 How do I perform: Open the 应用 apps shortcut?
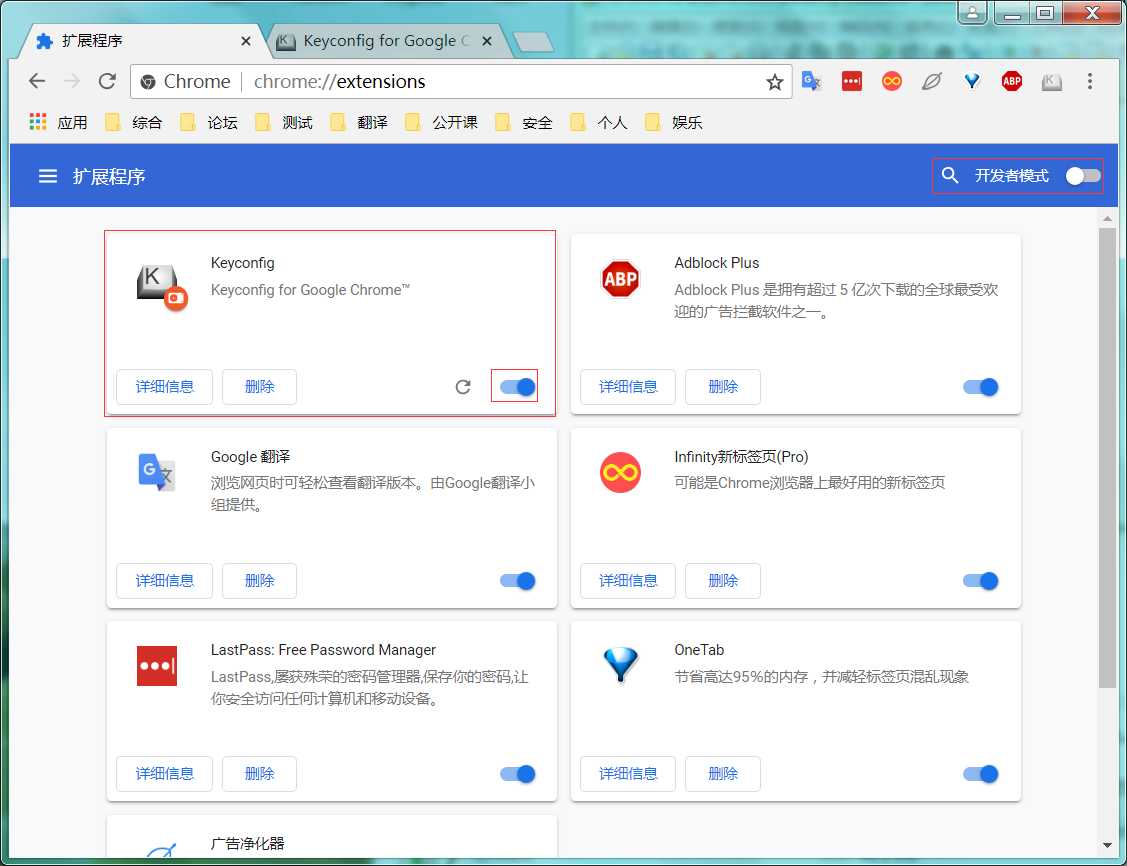[58, 122]
